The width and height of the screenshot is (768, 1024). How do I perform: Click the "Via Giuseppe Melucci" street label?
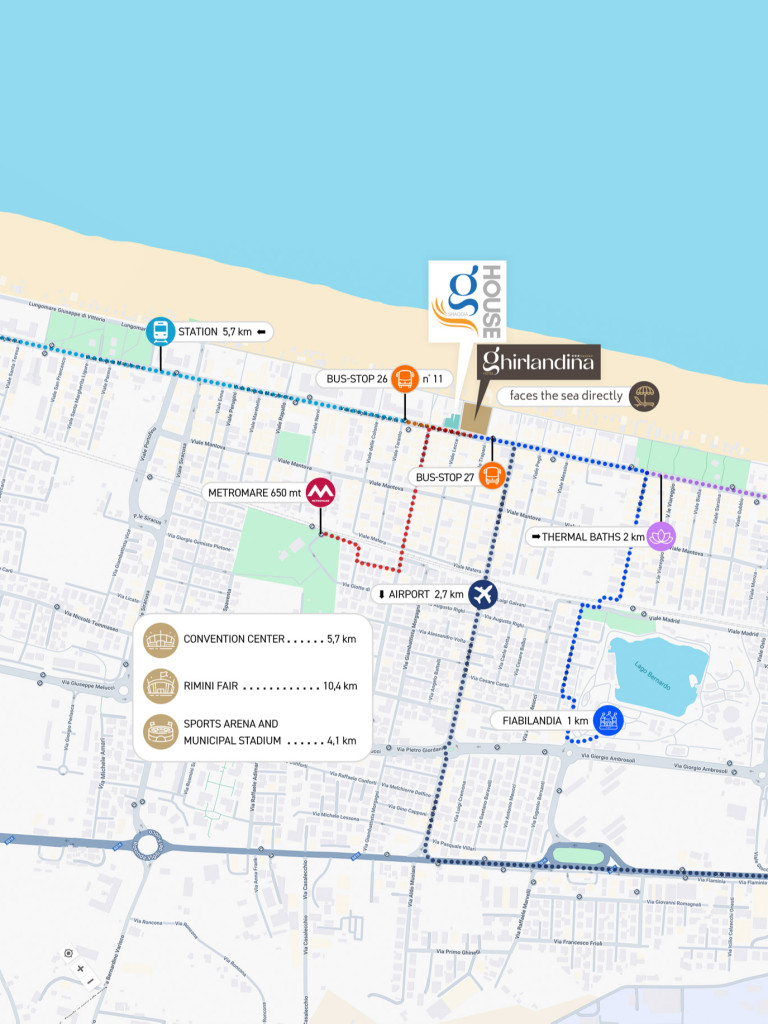coord(88,684)
